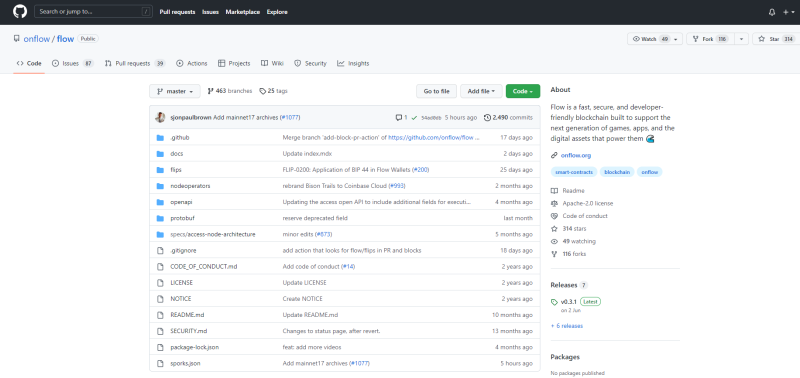Image resolution: width=800 pixels, height=378 pixels.
Task: Open Issues in the top navigation bar
Action: pyautogui.click(x=210, y=12)
